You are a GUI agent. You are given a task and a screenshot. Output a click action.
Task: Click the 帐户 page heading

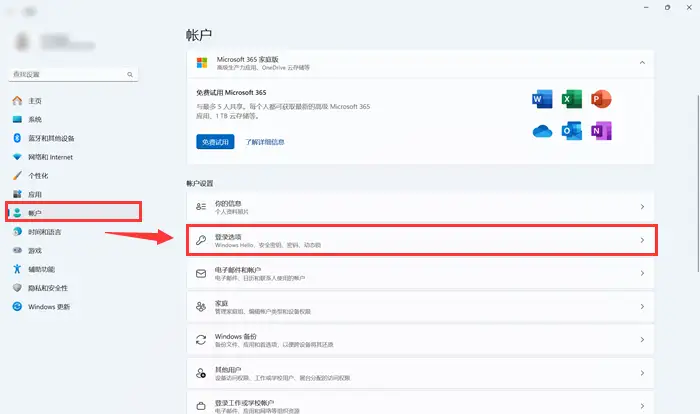coord(199,35)
